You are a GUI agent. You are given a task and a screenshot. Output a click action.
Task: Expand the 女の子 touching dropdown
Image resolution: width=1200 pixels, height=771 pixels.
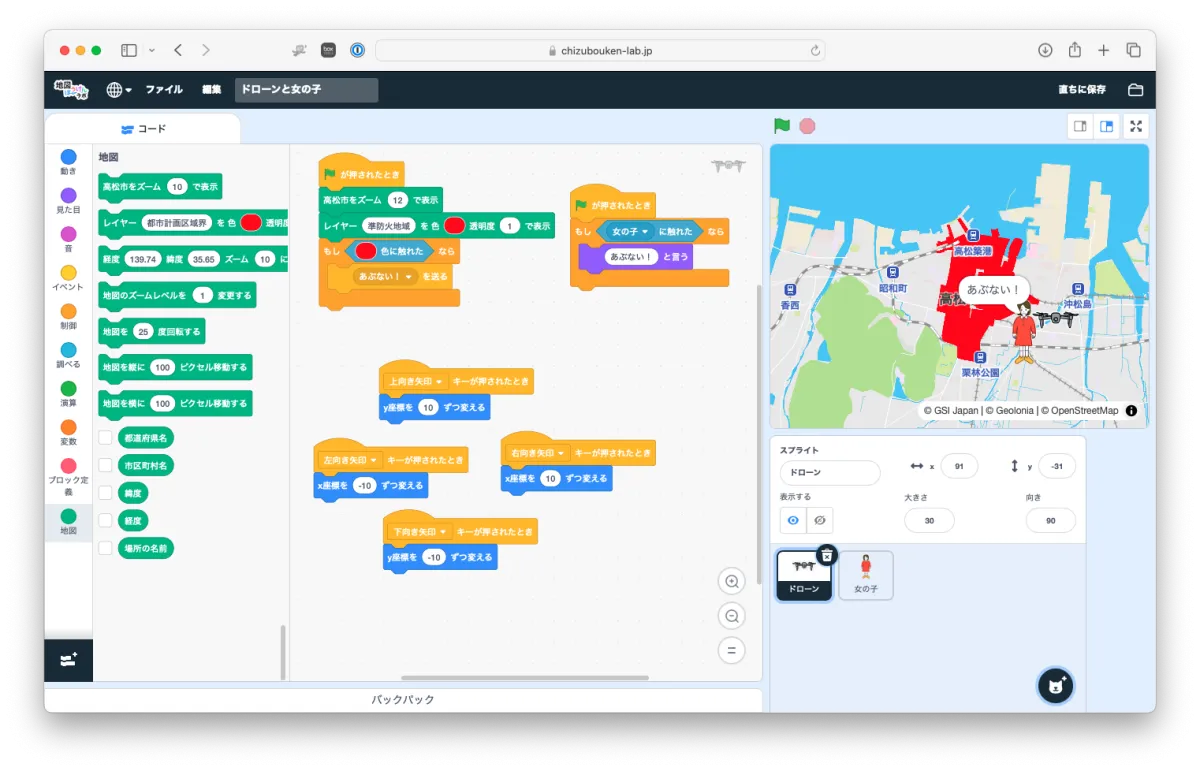point(645,232)
